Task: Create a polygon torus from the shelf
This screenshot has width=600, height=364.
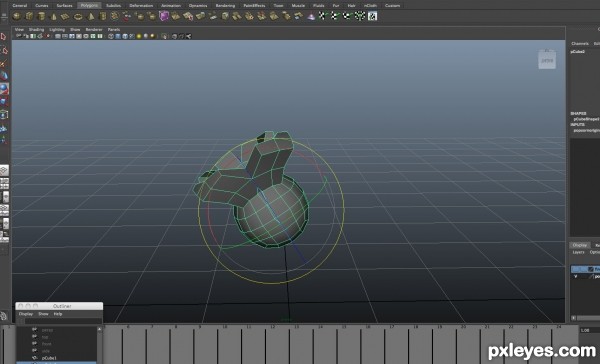Action: 78,16
